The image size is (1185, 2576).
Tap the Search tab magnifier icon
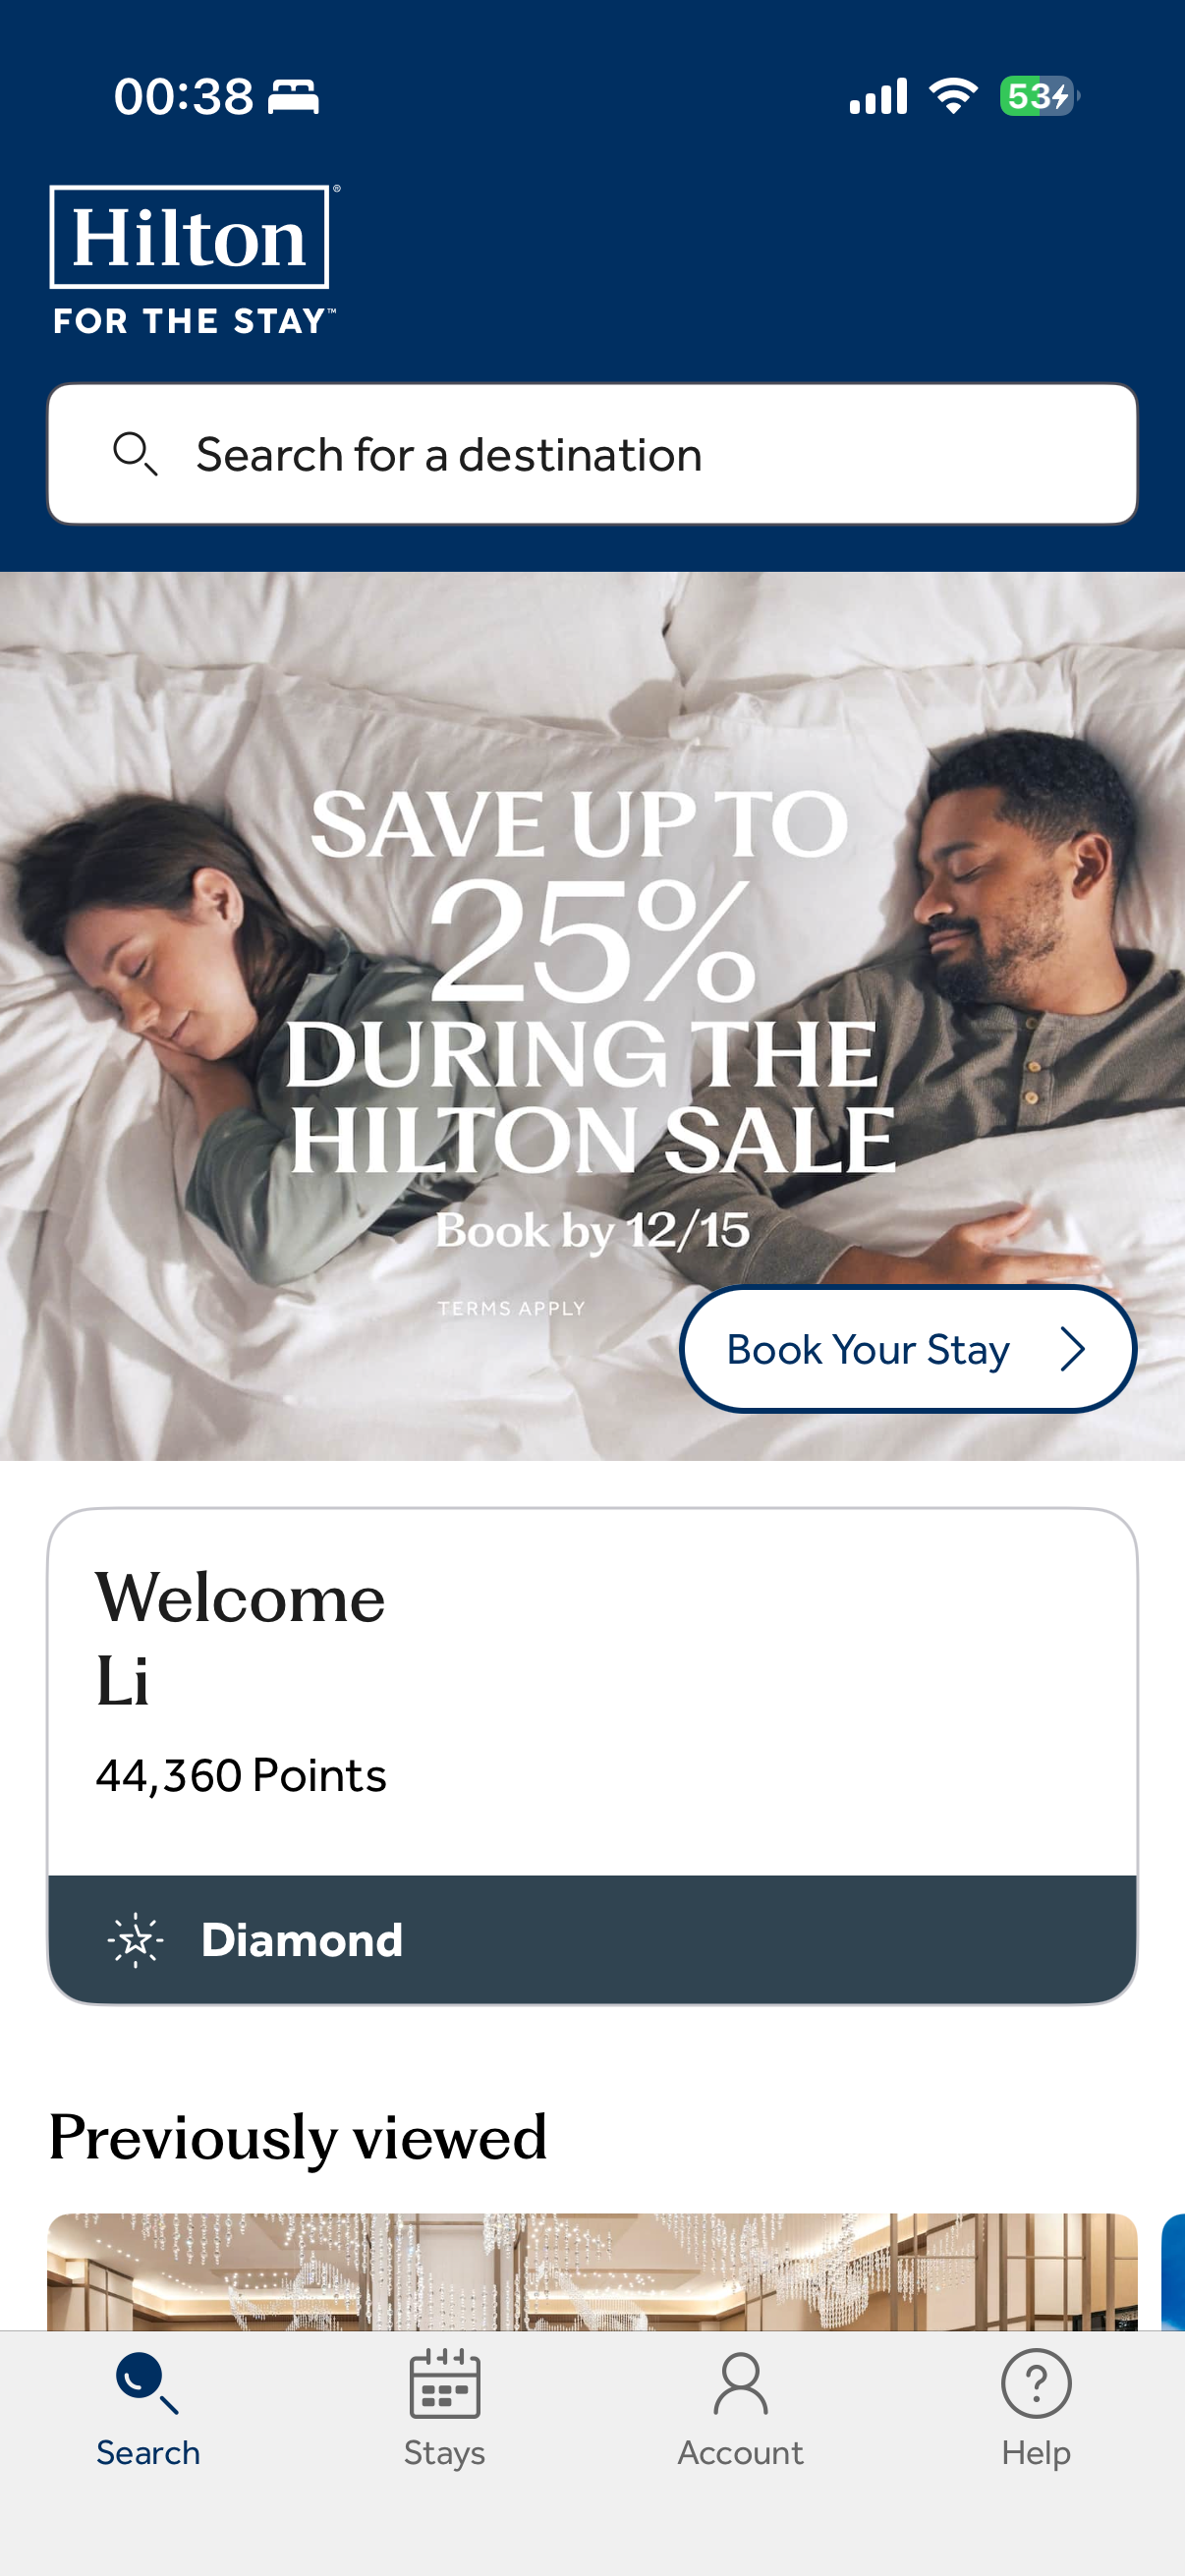pos(147,2383)
